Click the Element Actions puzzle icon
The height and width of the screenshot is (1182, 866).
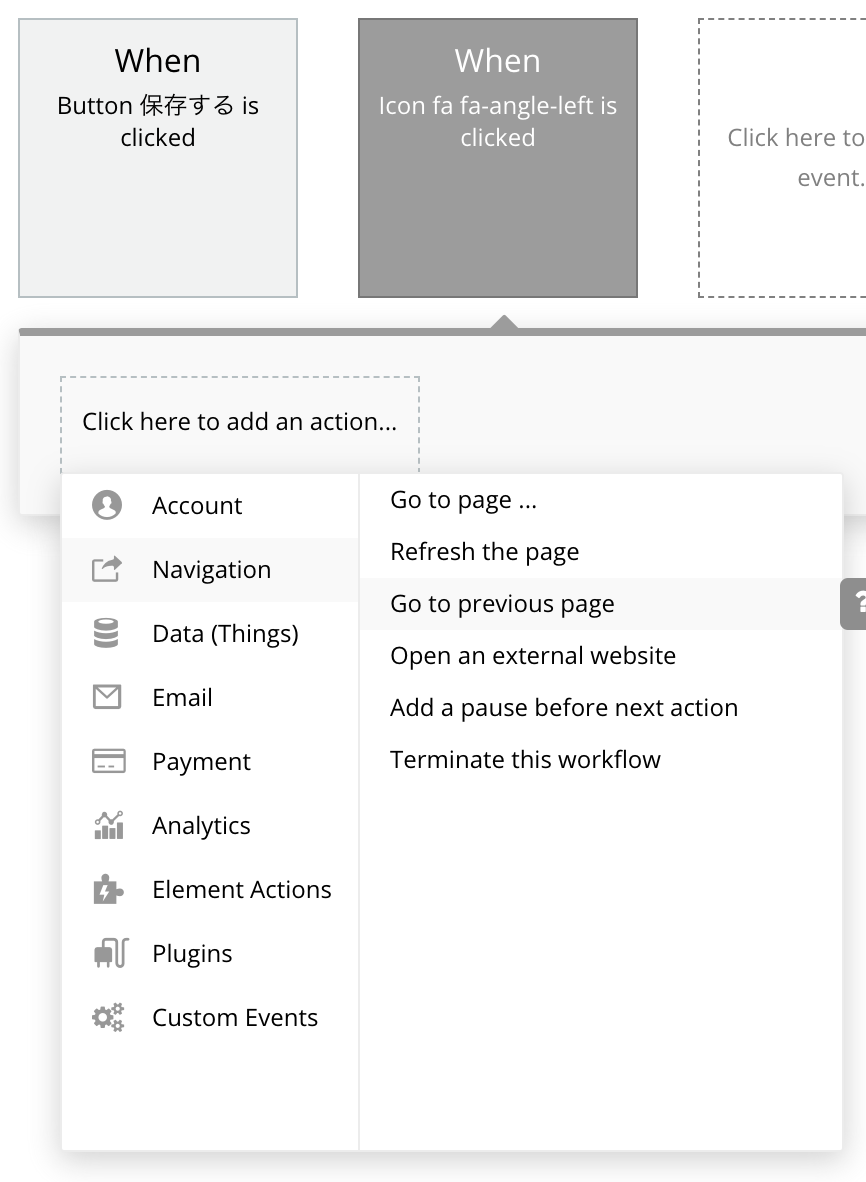[x=107, y=889]
